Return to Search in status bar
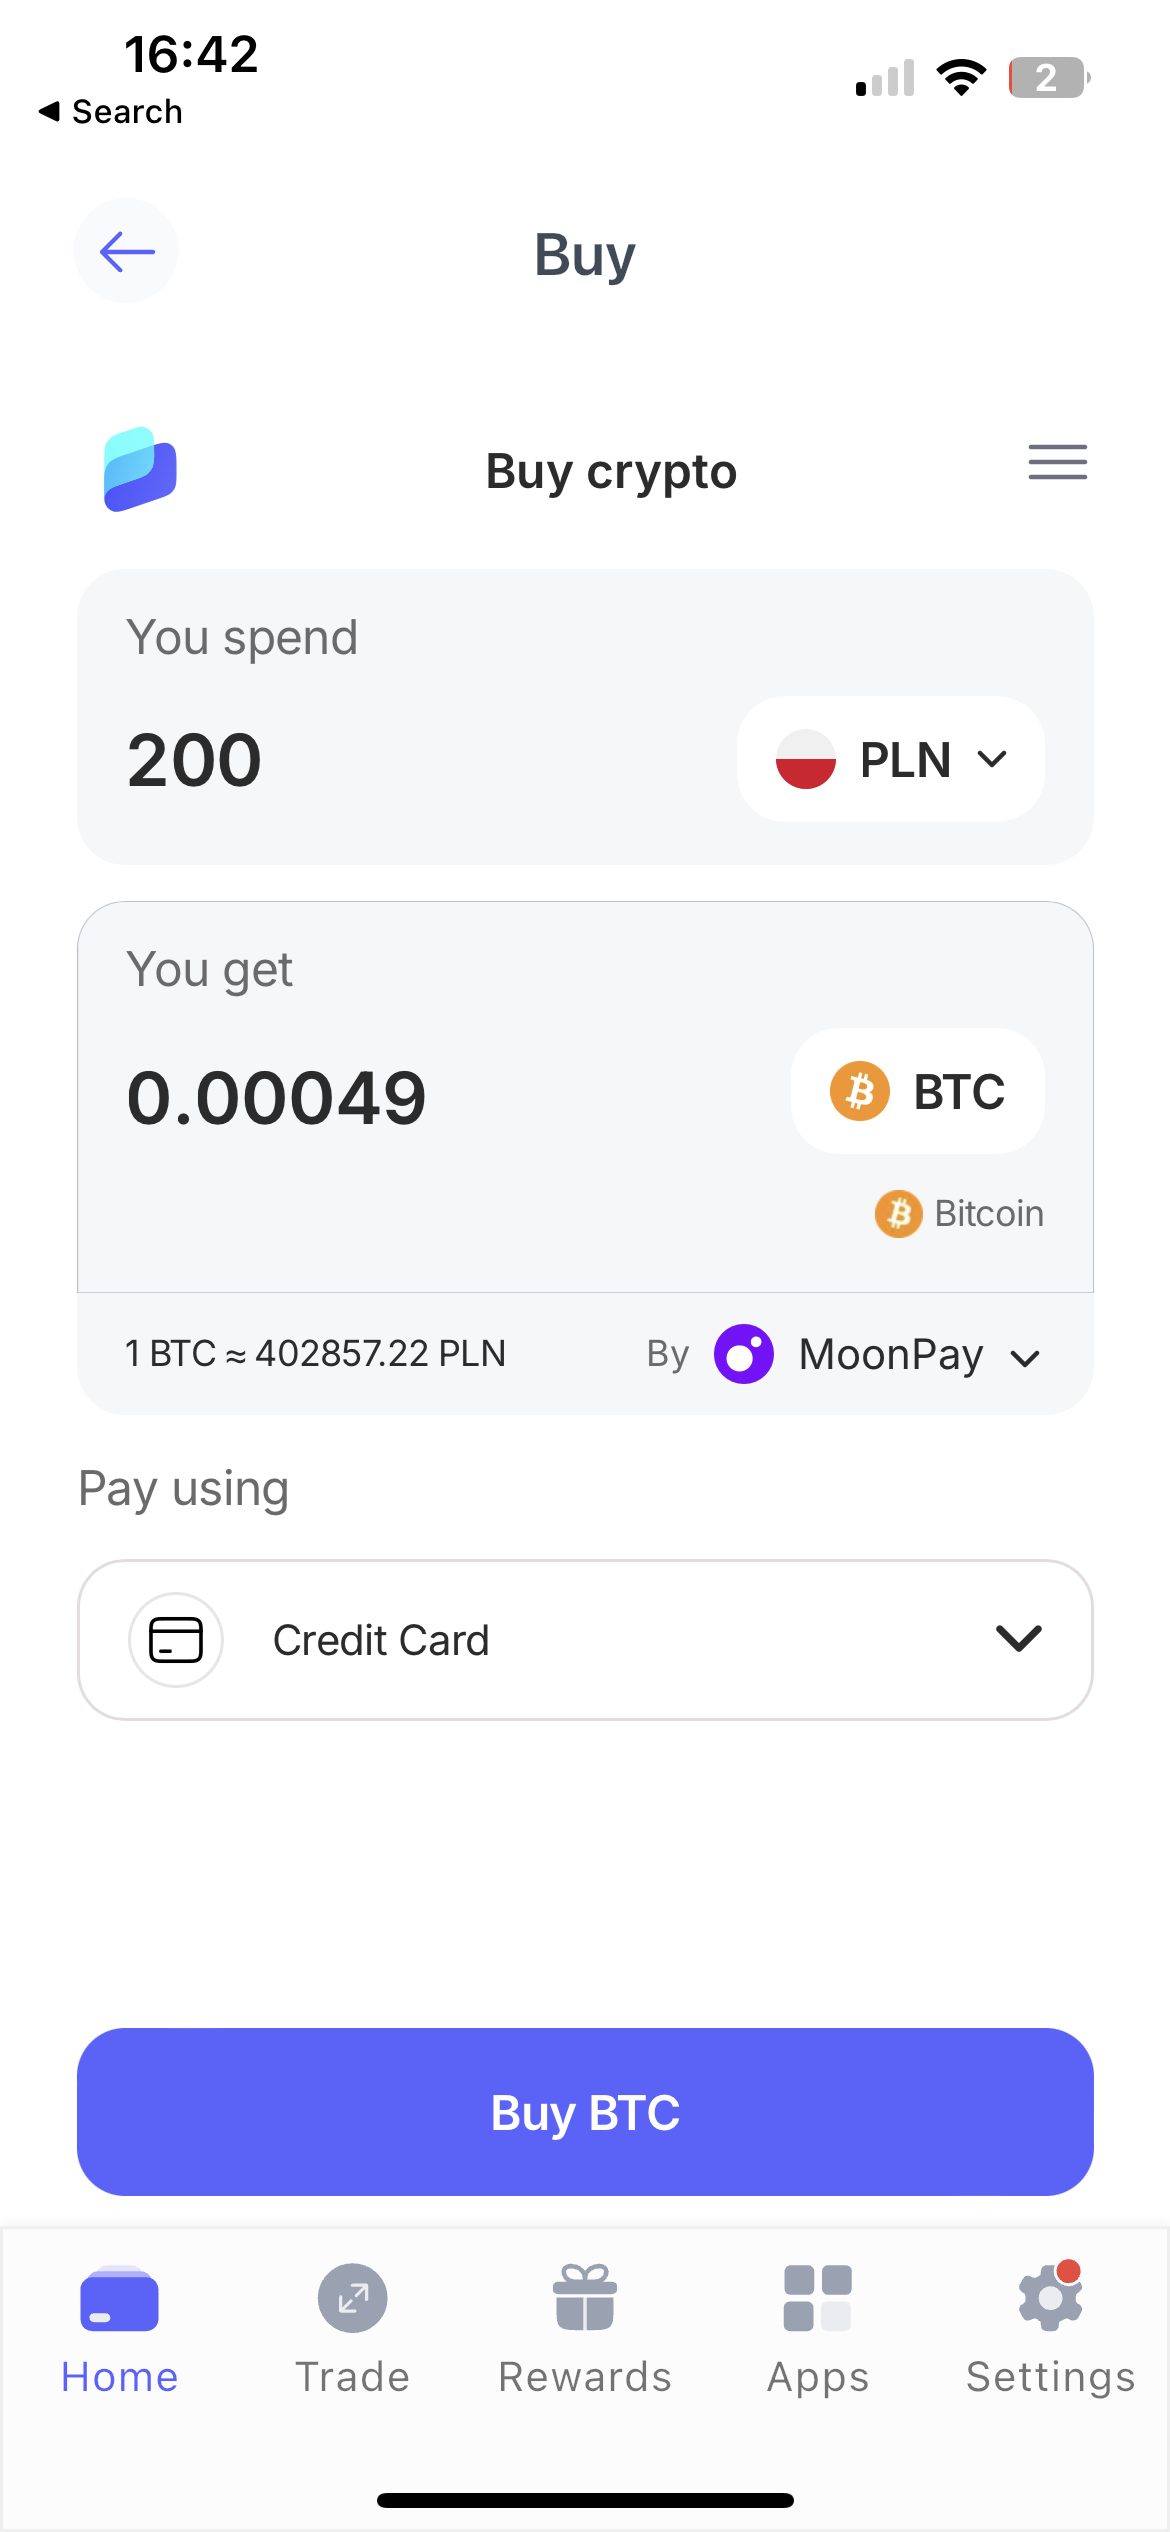Viewport: 1170px width, 2532px height. point(111,111)
